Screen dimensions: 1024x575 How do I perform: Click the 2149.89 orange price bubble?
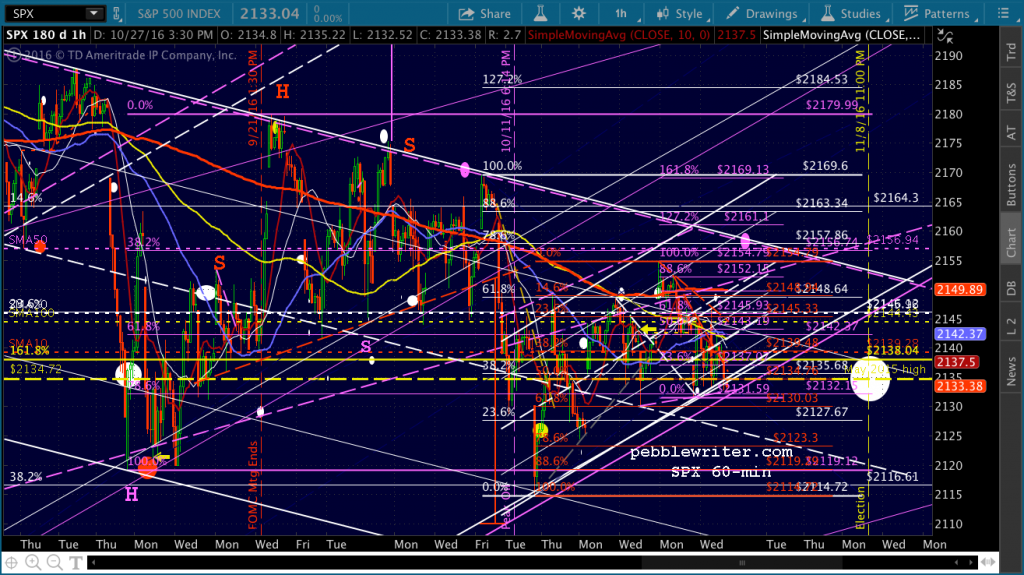[959, 289]
